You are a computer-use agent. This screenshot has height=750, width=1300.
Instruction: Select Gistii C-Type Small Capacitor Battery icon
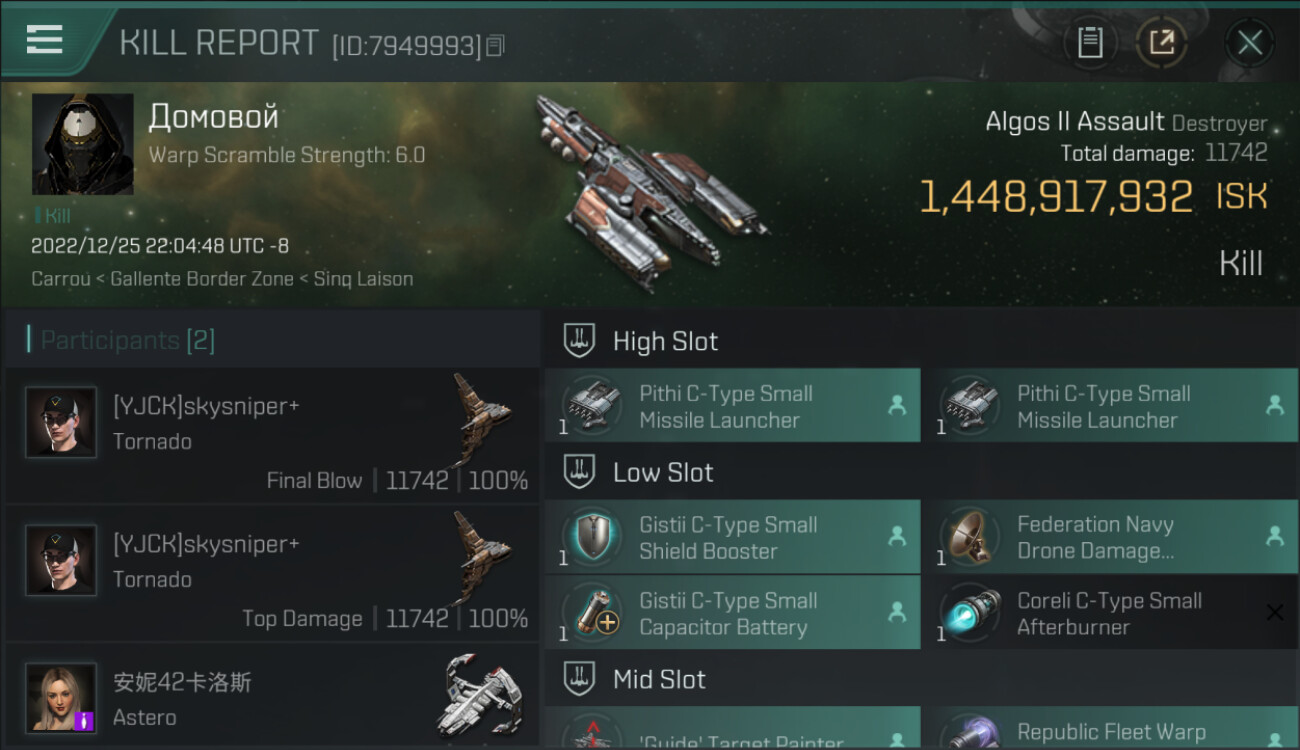coord(592,613)
